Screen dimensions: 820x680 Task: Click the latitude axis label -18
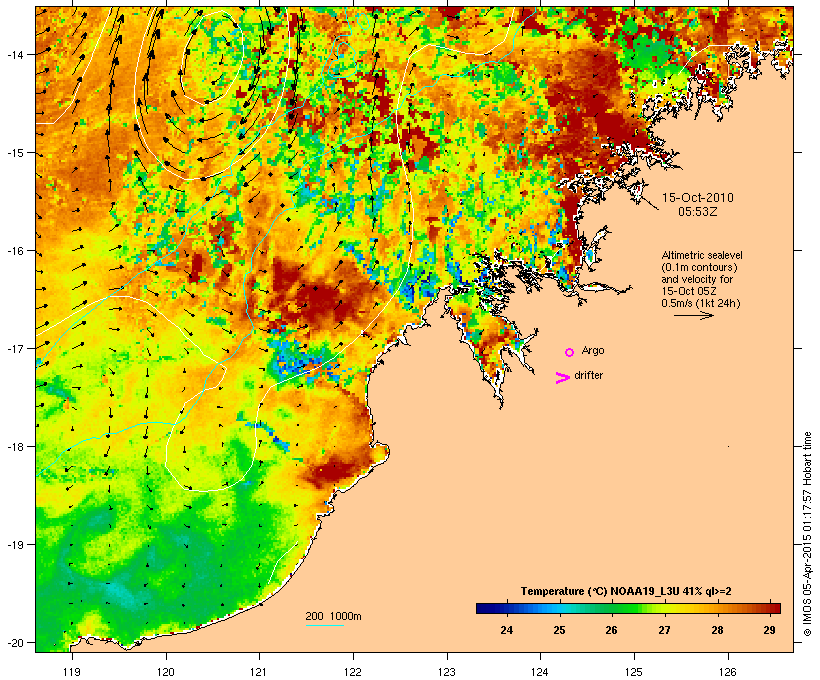(14, 446)
